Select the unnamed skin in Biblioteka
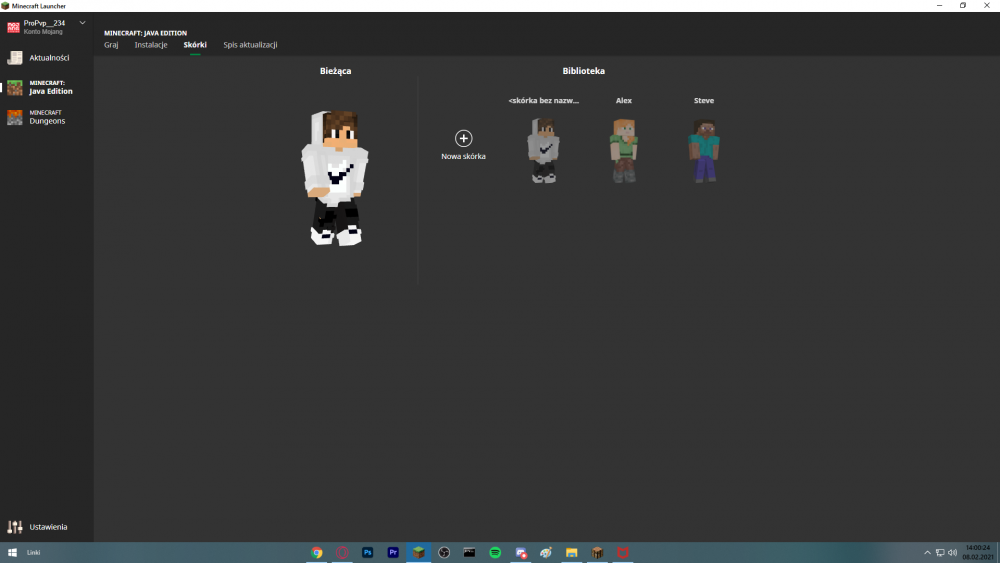Image resolution: width=1000 pixels, height=563 pixels. pyautogui.click(x=543, y=150)
